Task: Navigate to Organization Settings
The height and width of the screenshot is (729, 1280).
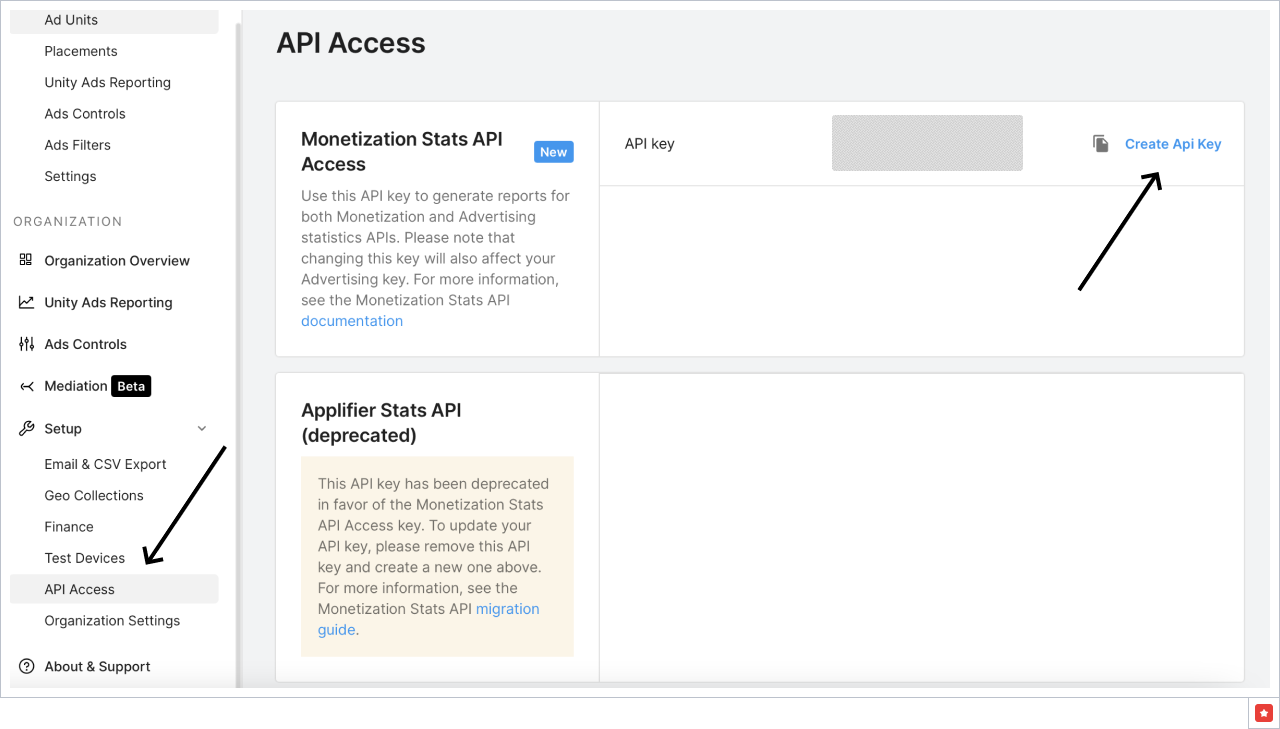Action: pyautogui.click(x=112, y=620)
